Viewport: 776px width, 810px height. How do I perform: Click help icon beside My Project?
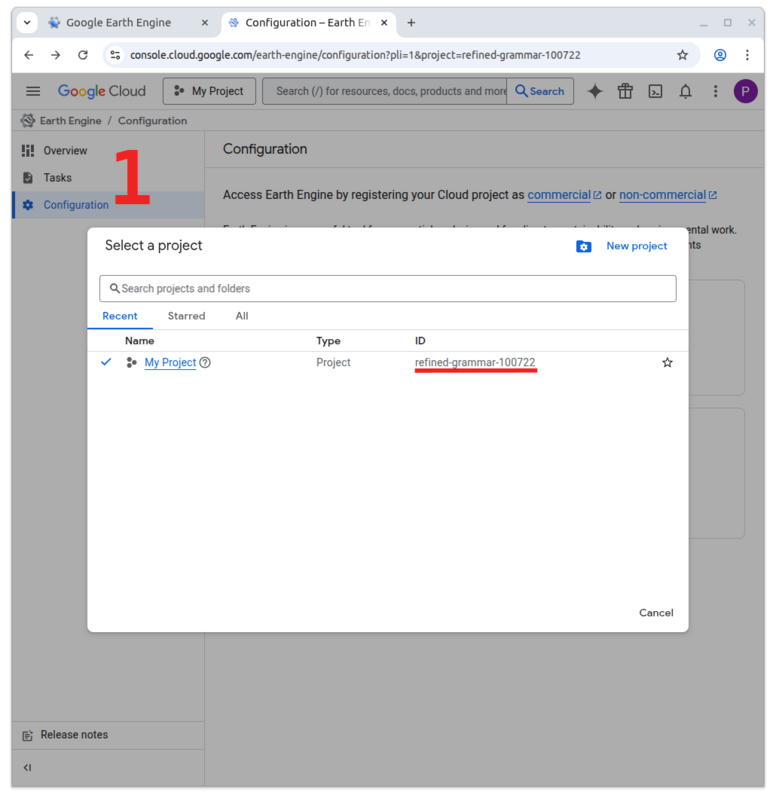[x=205, y=363]
